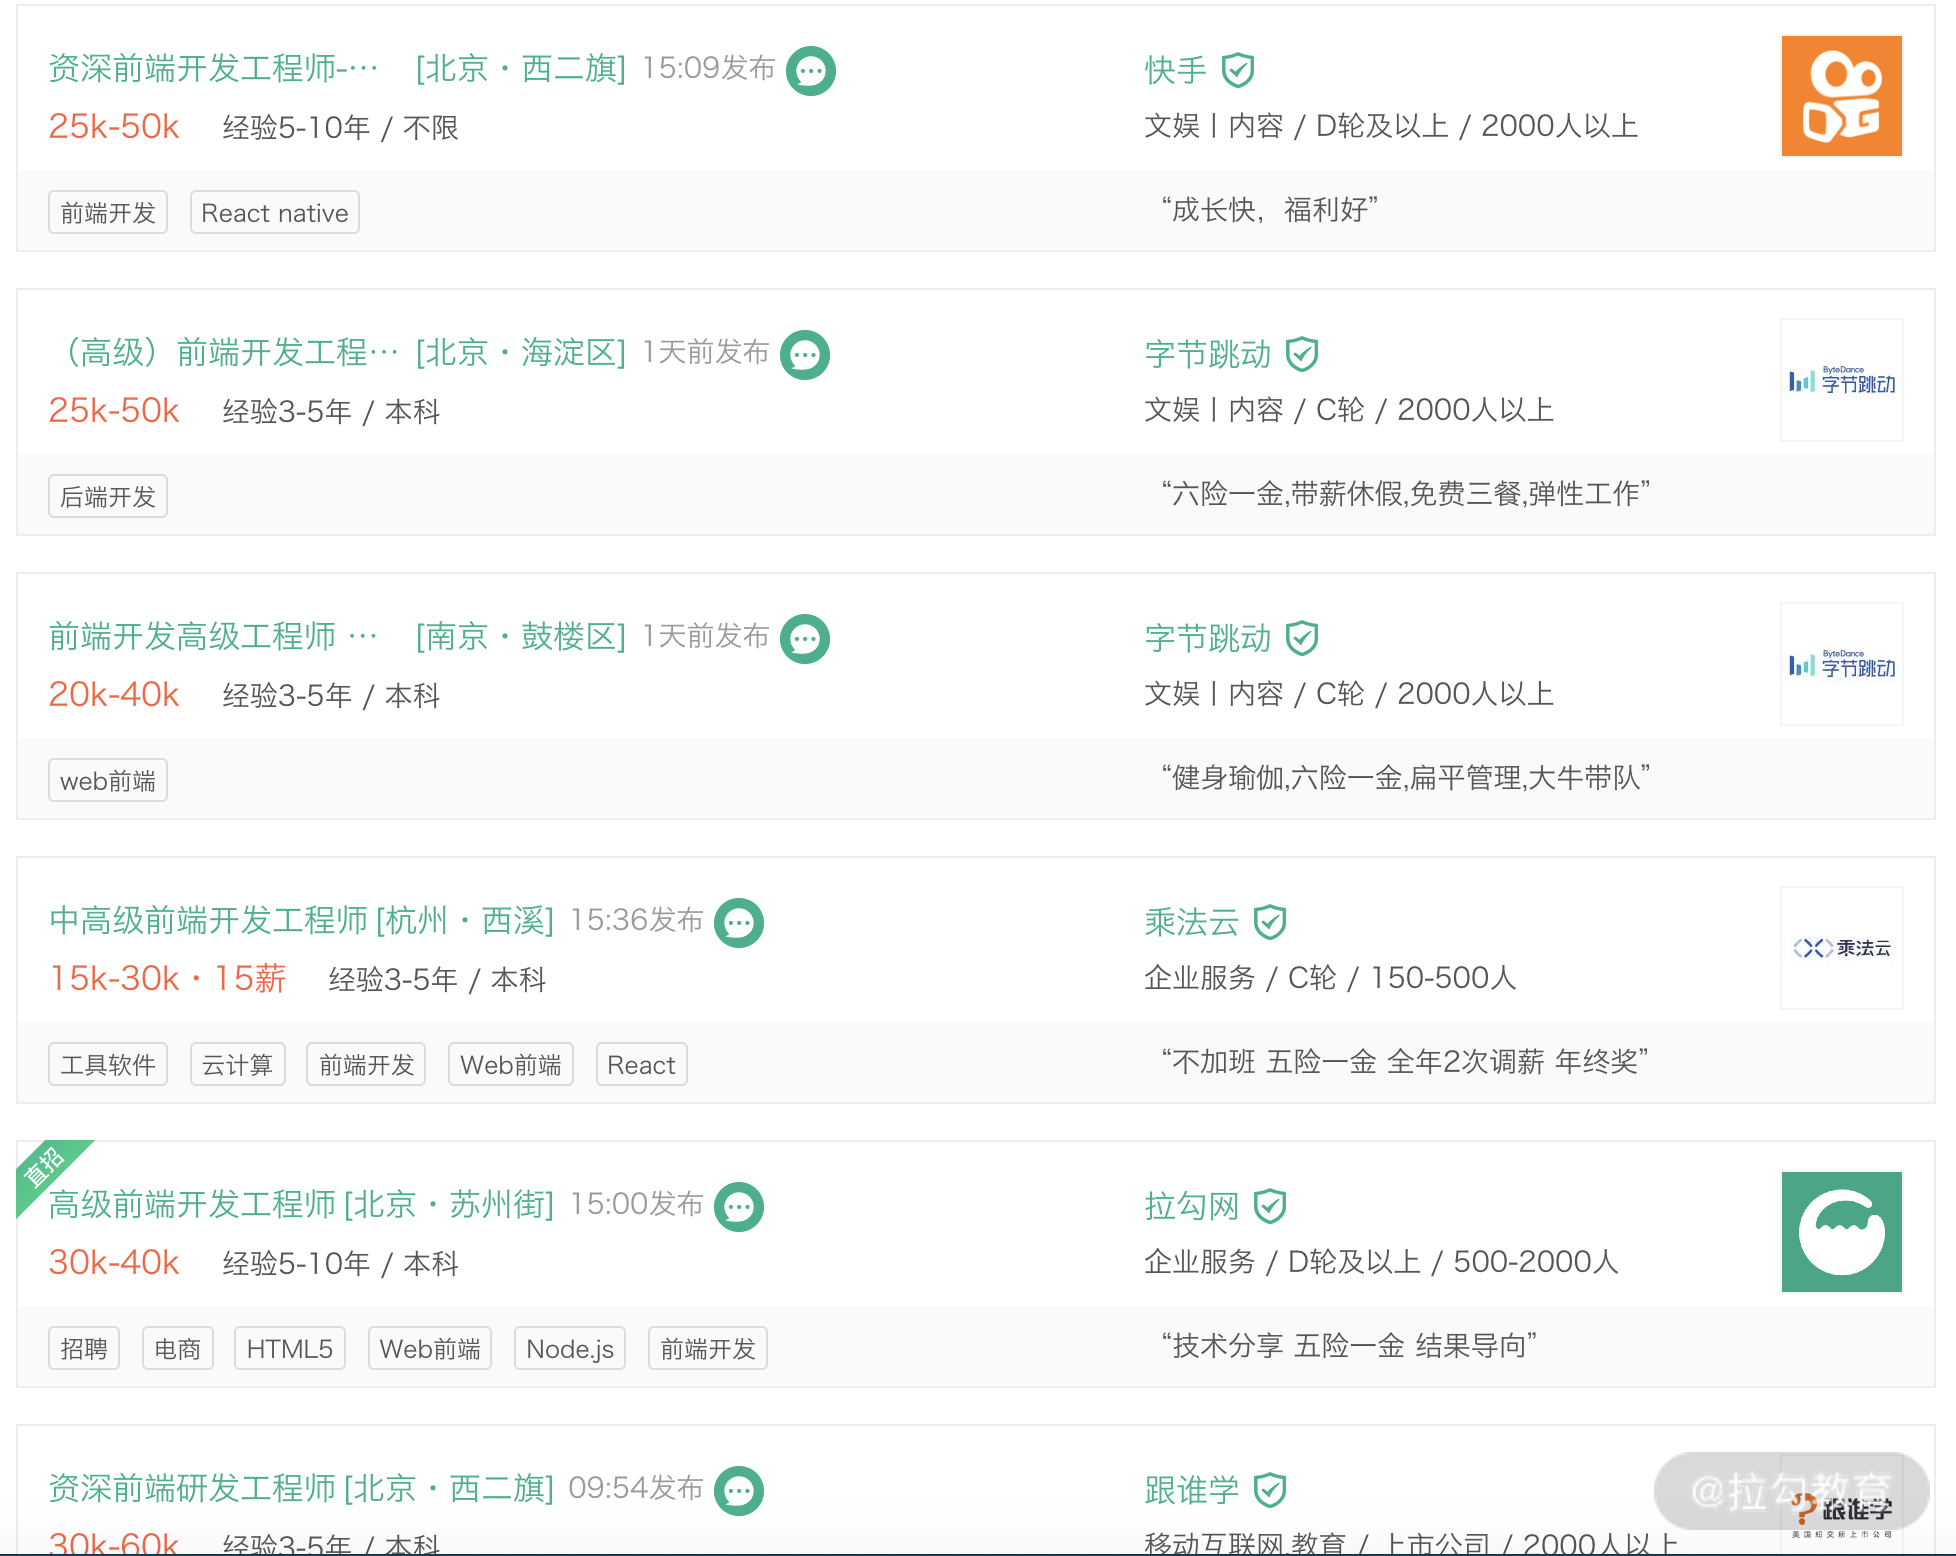Open the 中高级前端开发工程师 job posting
Screen dimensions: 1956x1556
pos(208,920)
